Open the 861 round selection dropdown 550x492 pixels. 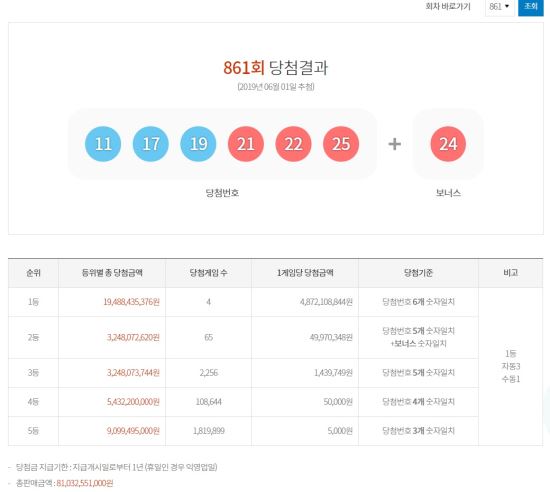click(x=499, y=7)
